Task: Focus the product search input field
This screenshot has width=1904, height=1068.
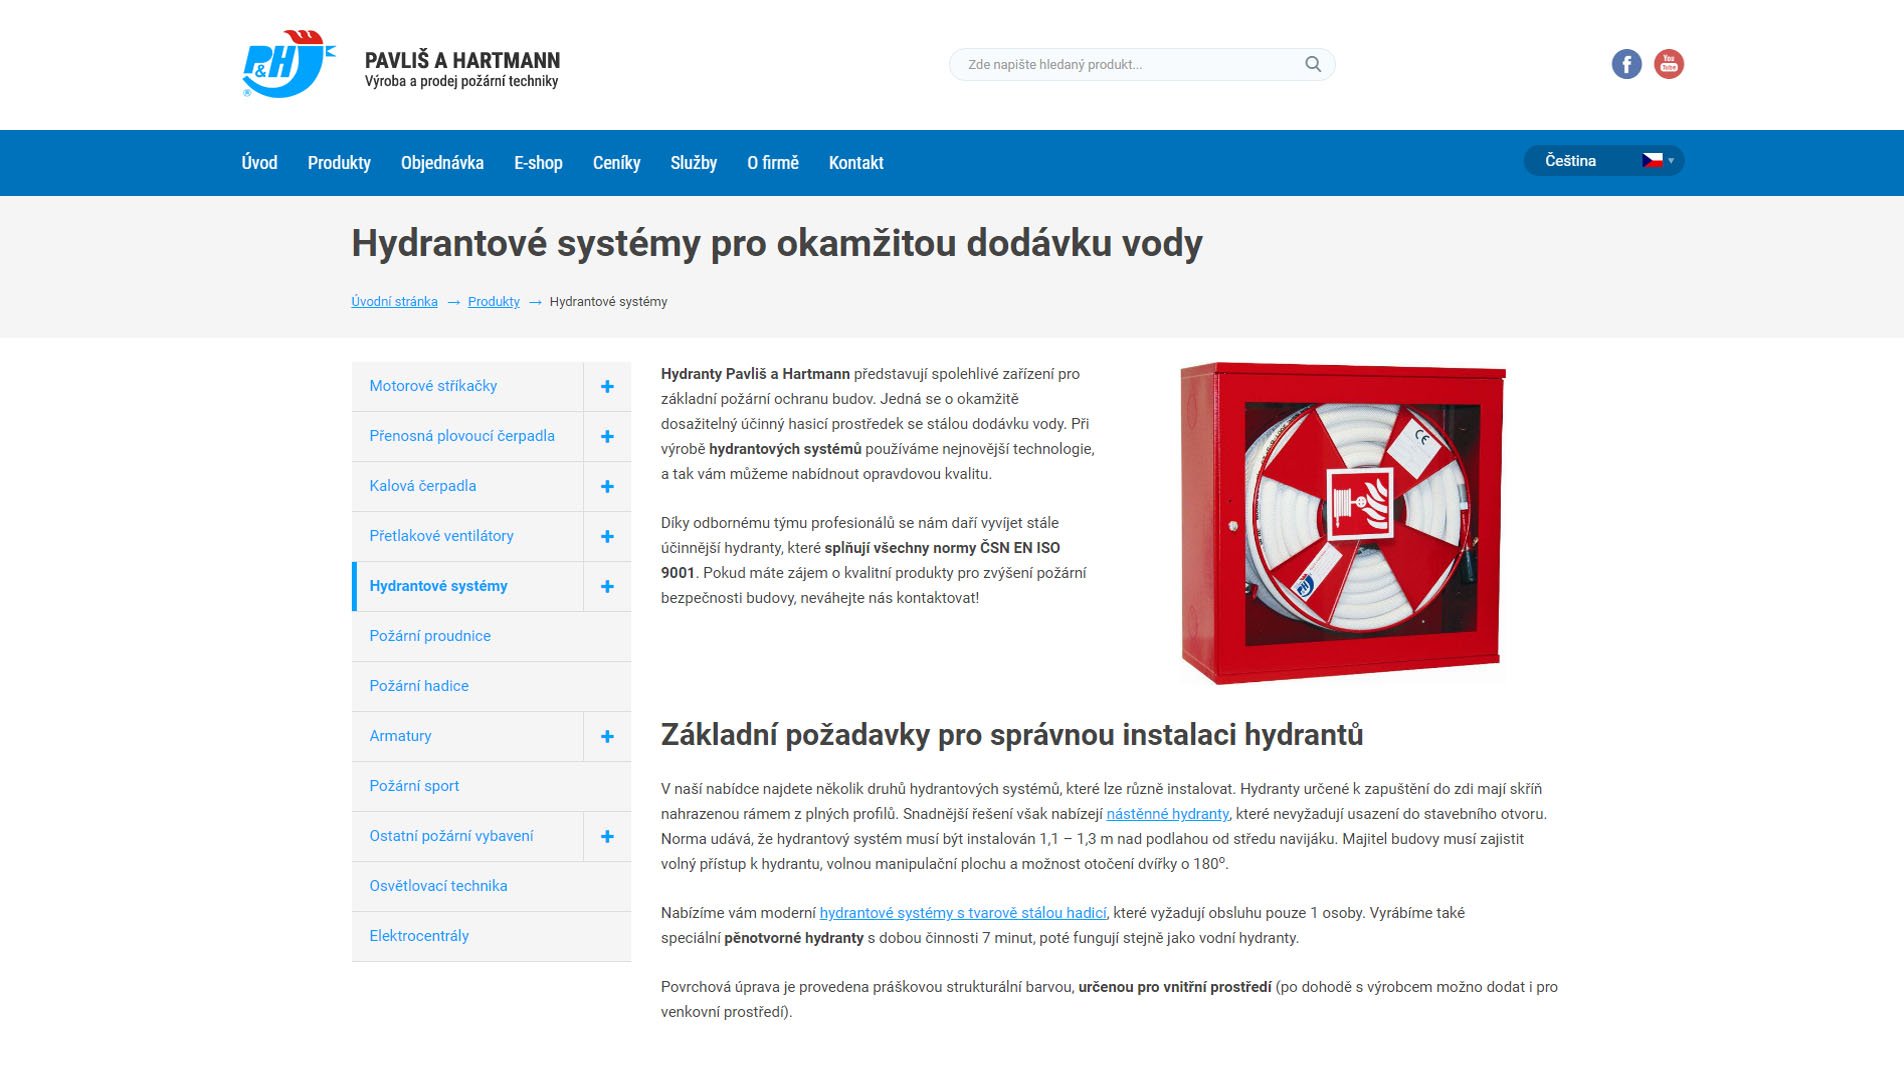Action: point(1141,64)
